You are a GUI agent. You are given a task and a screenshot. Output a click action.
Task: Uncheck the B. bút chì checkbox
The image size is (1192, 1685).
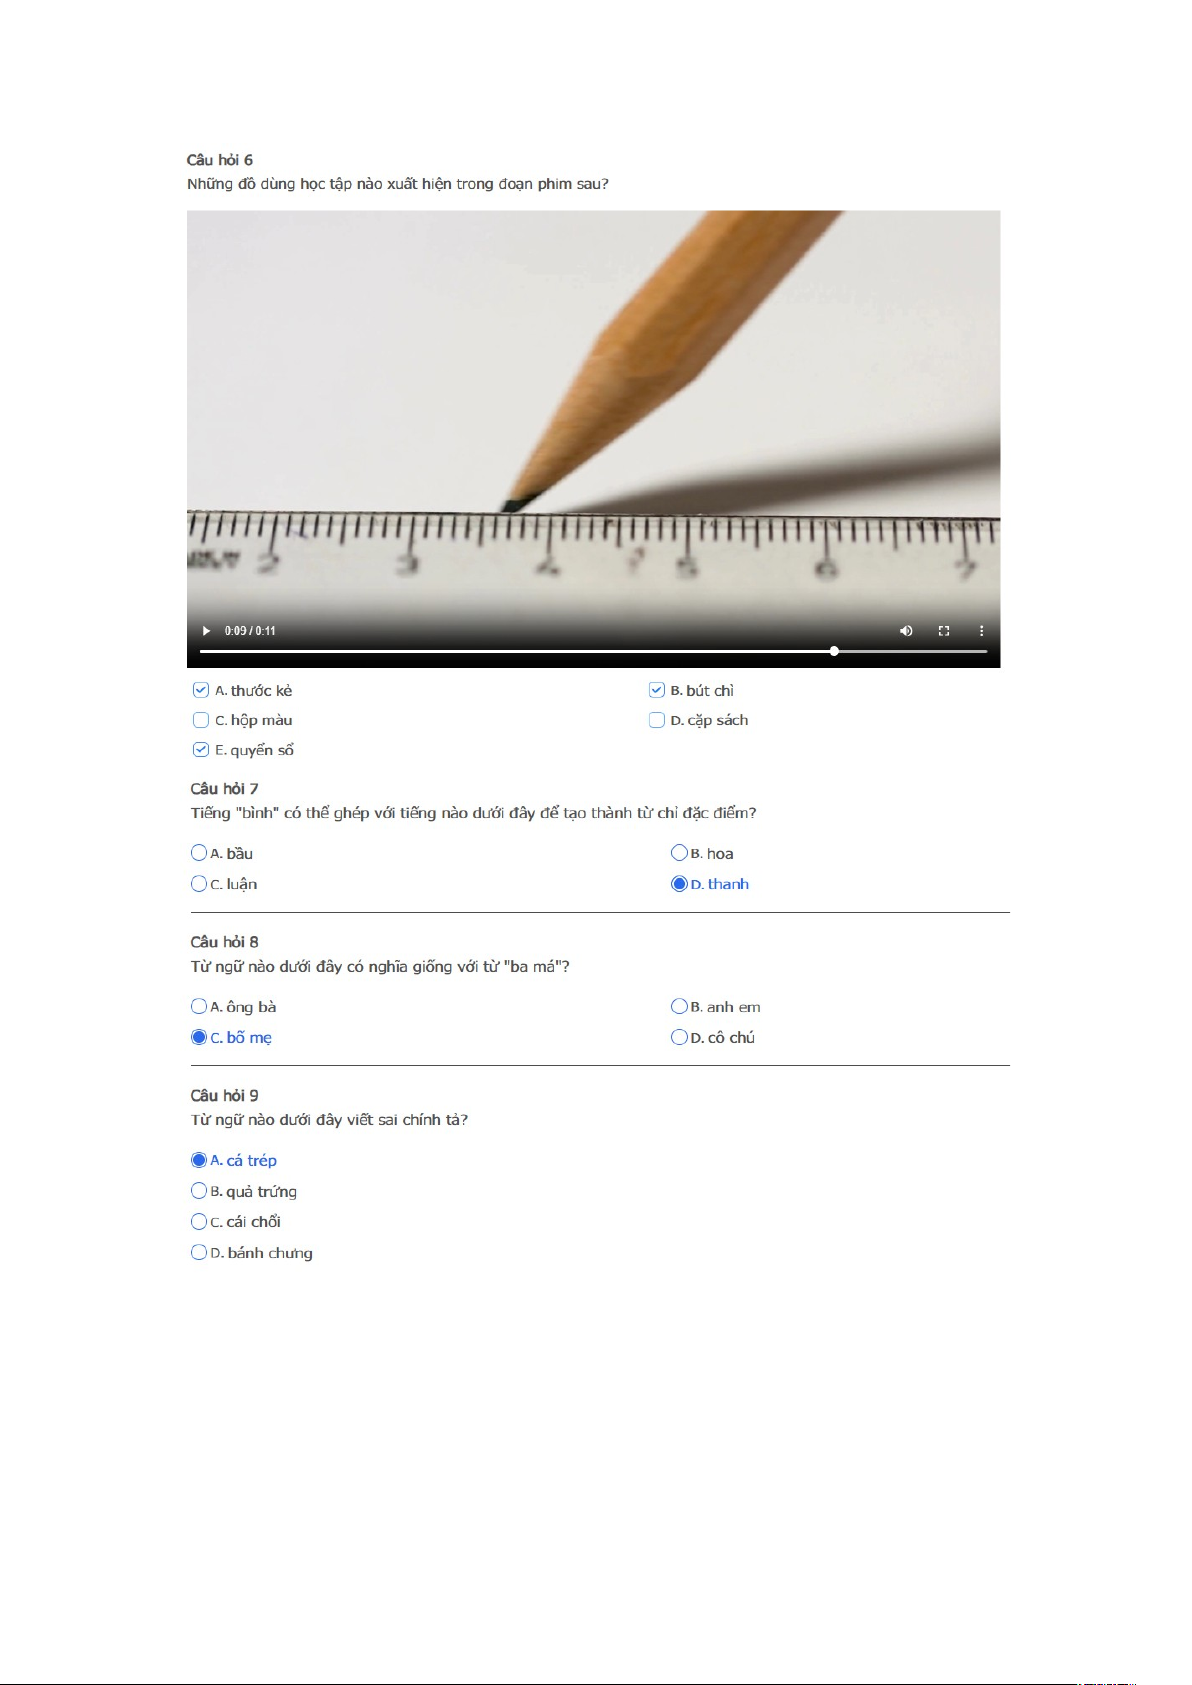click(x=657, y=690)
